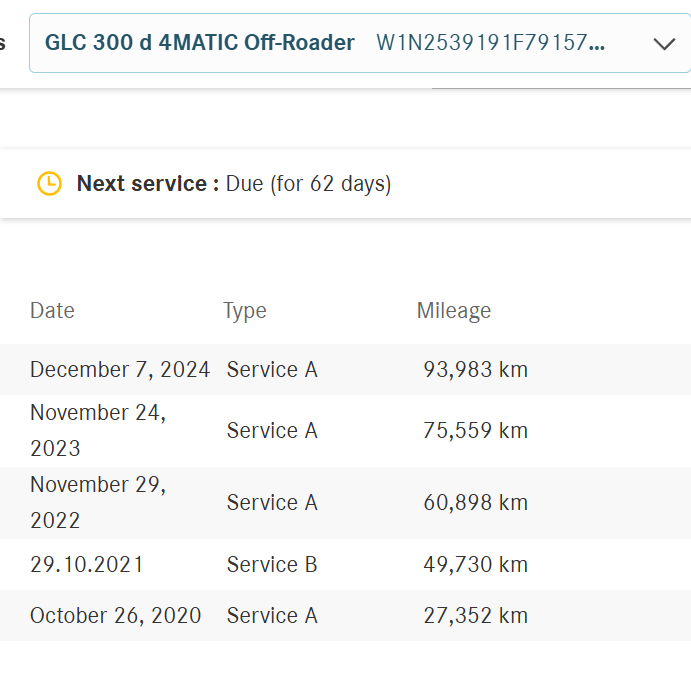Open the October 26, 2020 service row

(x=346, y=615)
